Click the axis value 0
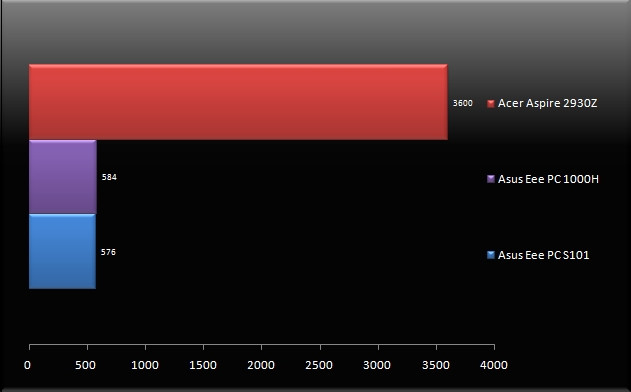Image resolution: width=631 pixels, height=392 pixels. (27, 365)
